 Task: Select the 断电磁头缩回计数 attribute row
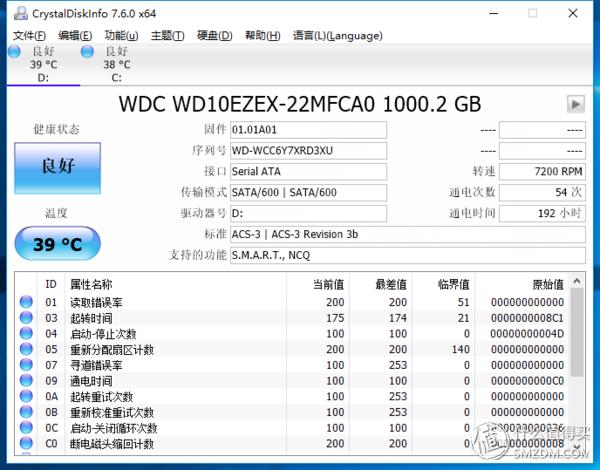pyautogui.click(x=292, y=444)
